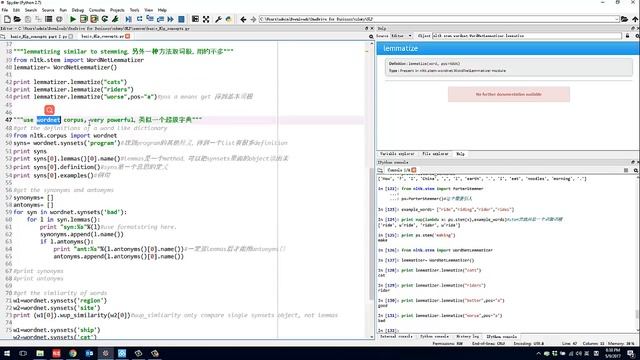The width and height of the screenshot is (640, 360).
Task: Run current cell icon
Action: pos(84,19)
